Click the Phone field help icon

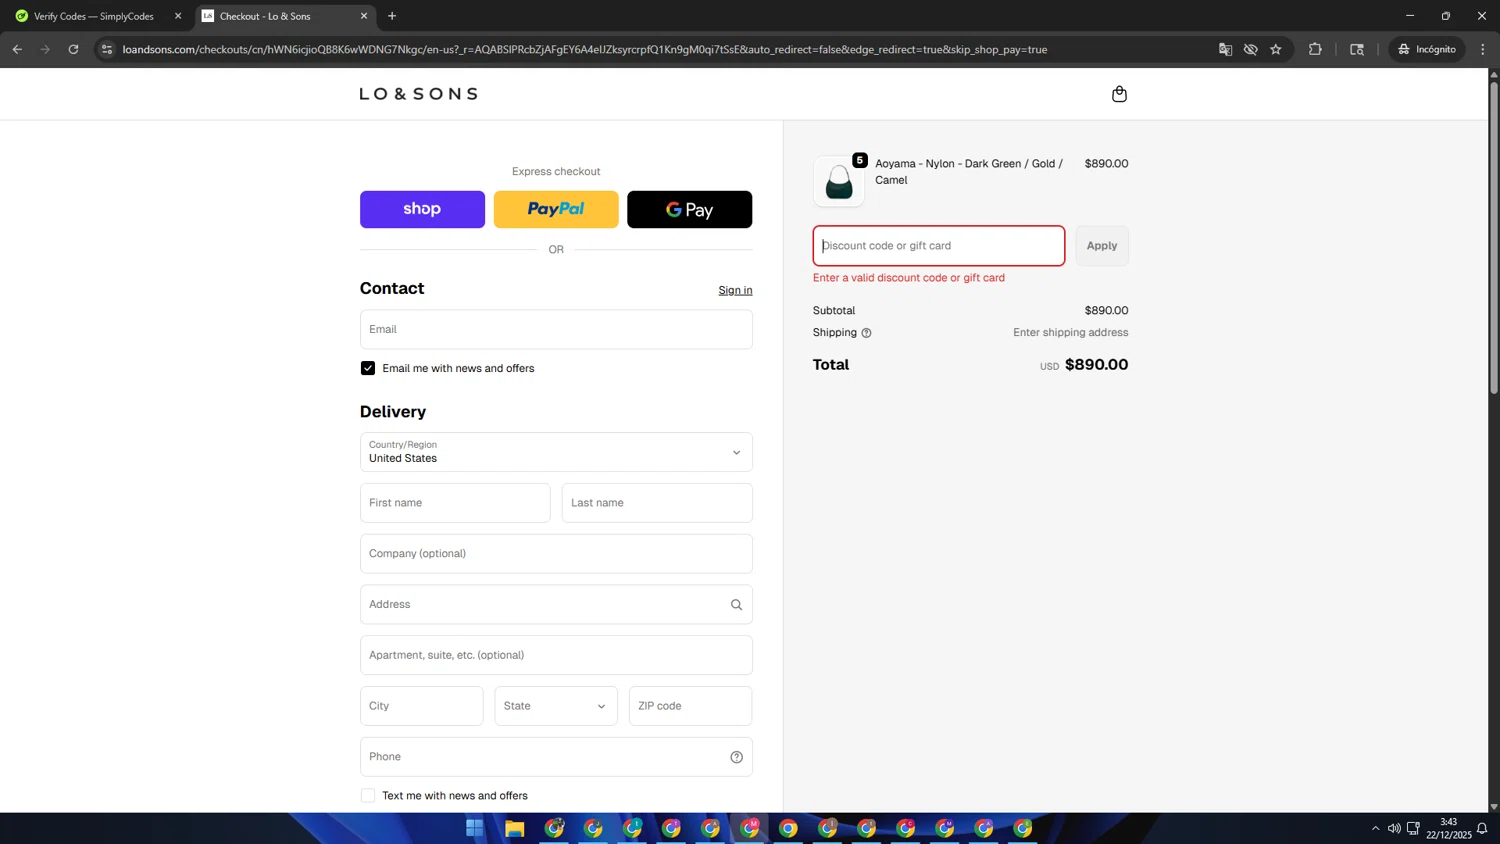pos(736,757)
